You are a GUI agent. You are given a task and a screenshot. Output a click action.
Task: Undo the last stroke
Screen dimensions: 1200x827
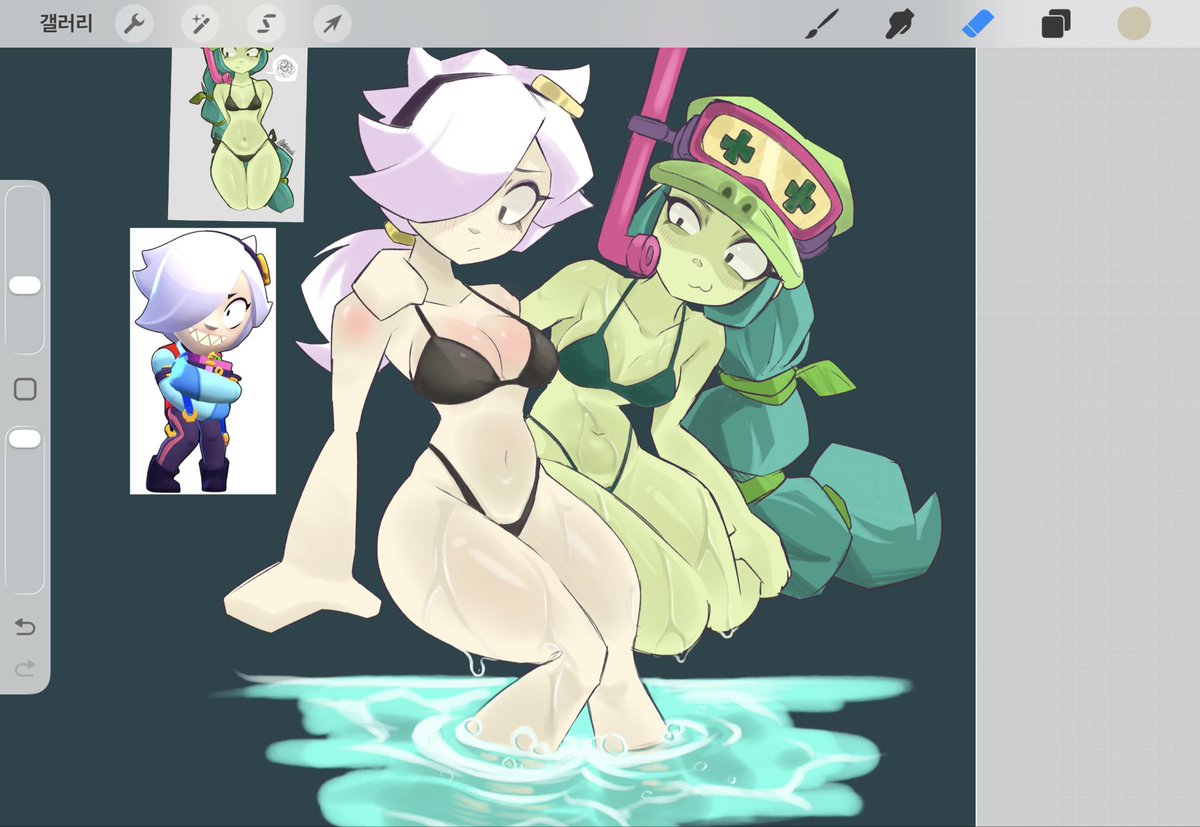[25, 627]
